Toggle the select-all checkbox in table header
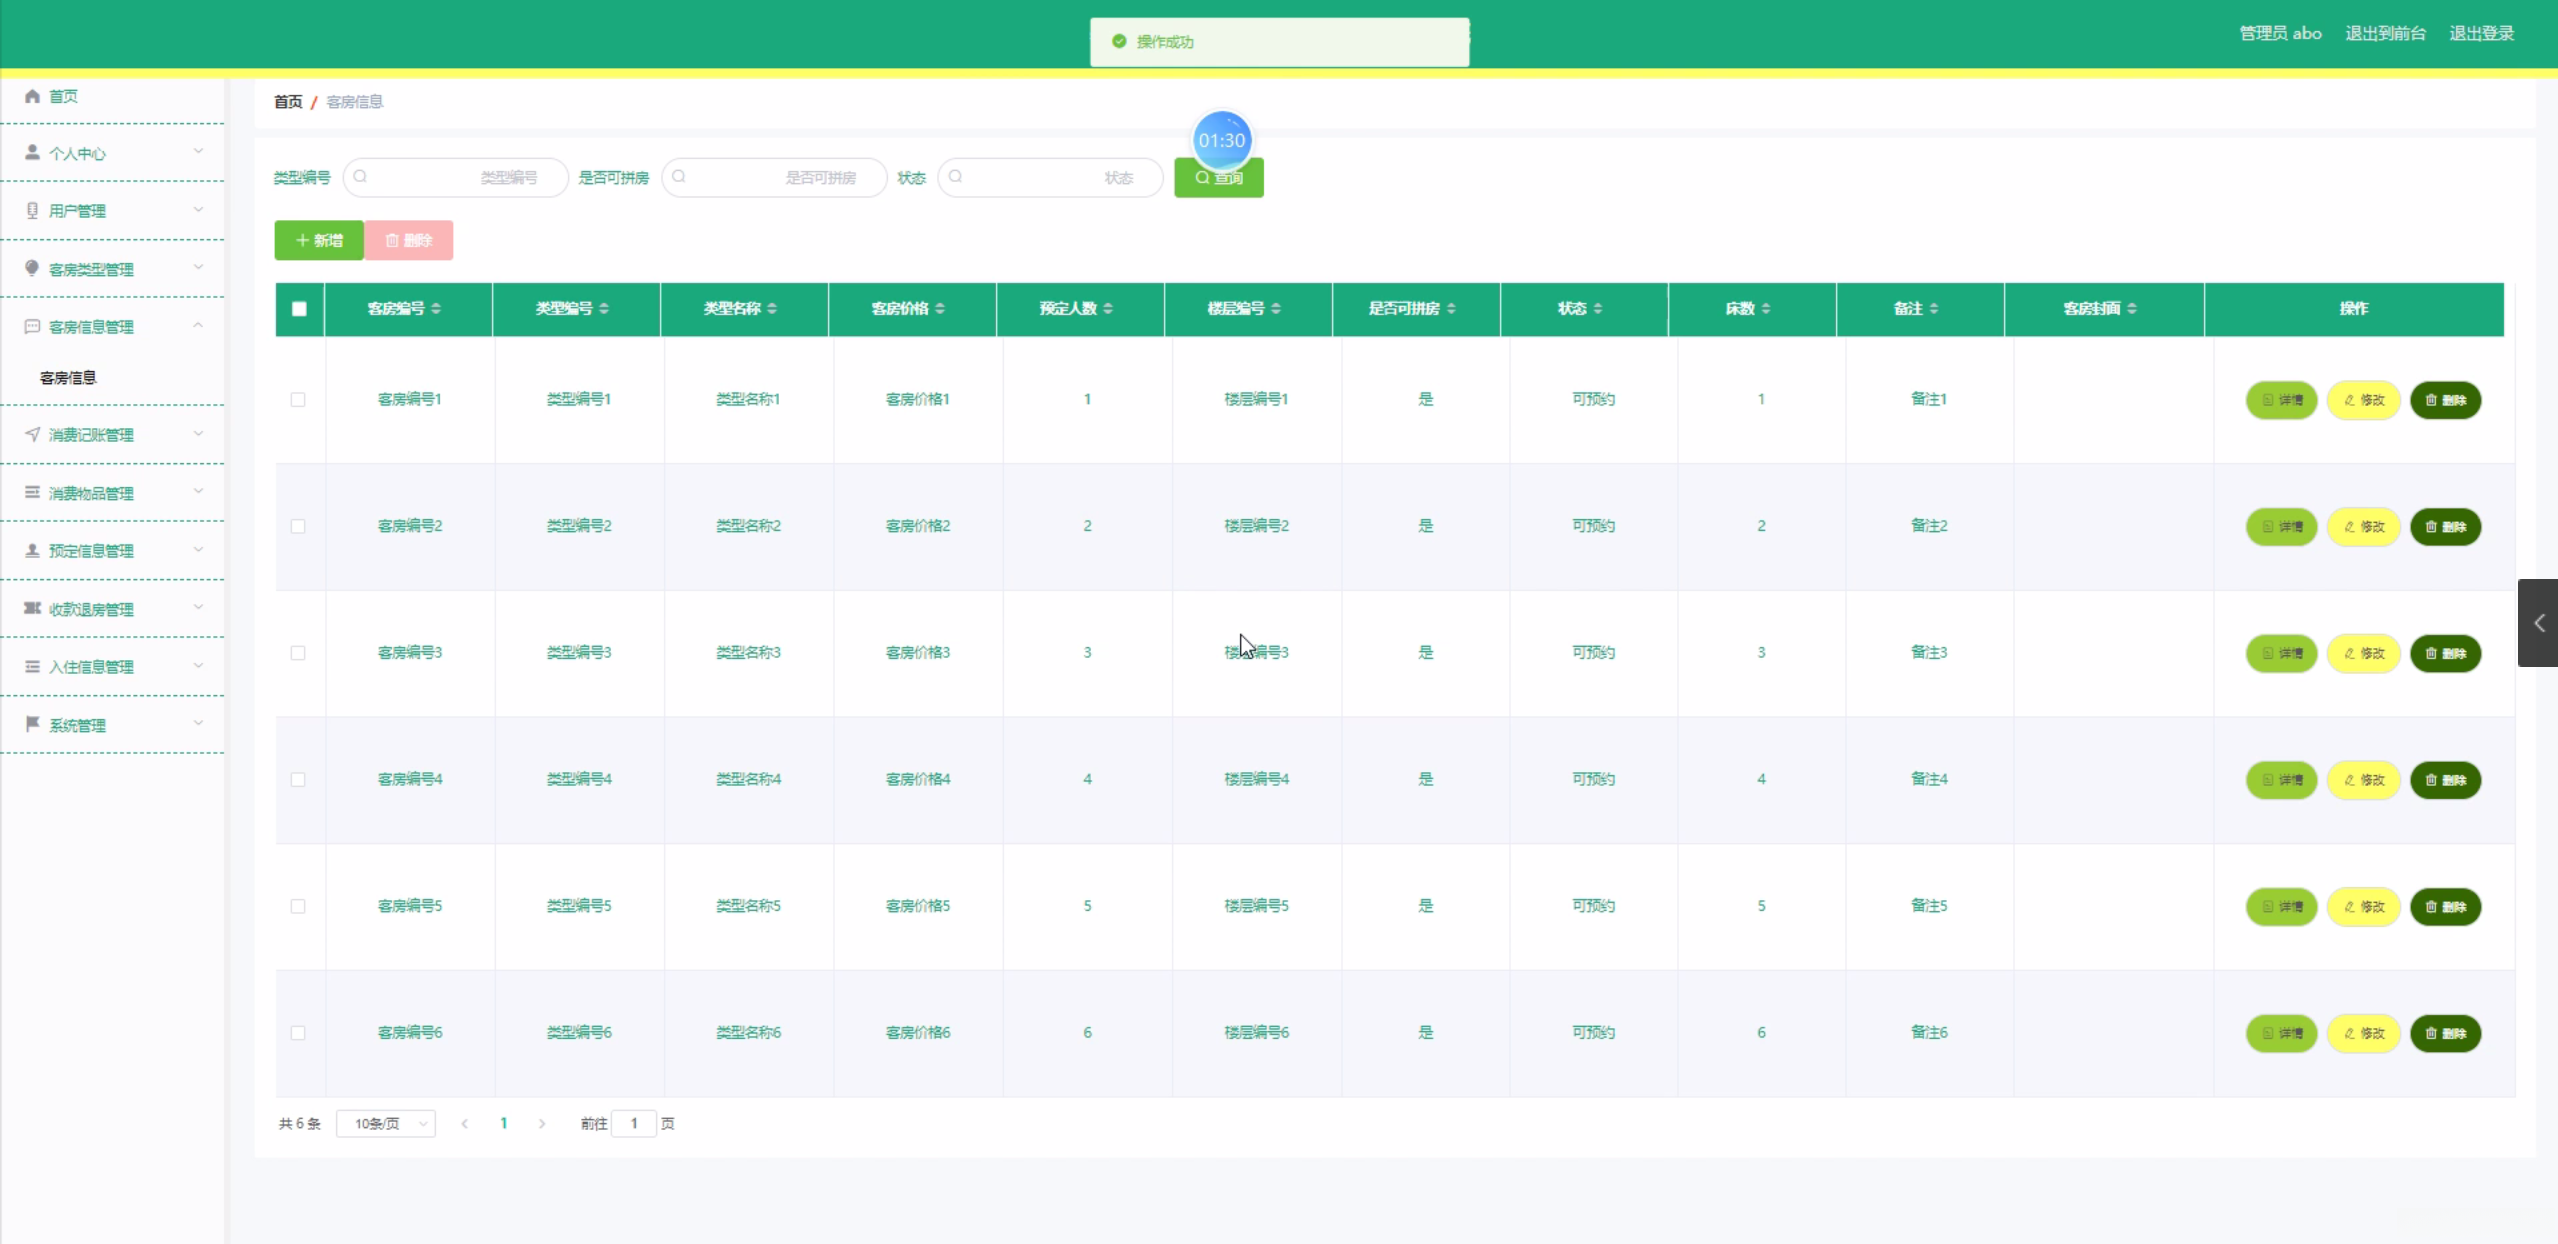 click(299, 309)
